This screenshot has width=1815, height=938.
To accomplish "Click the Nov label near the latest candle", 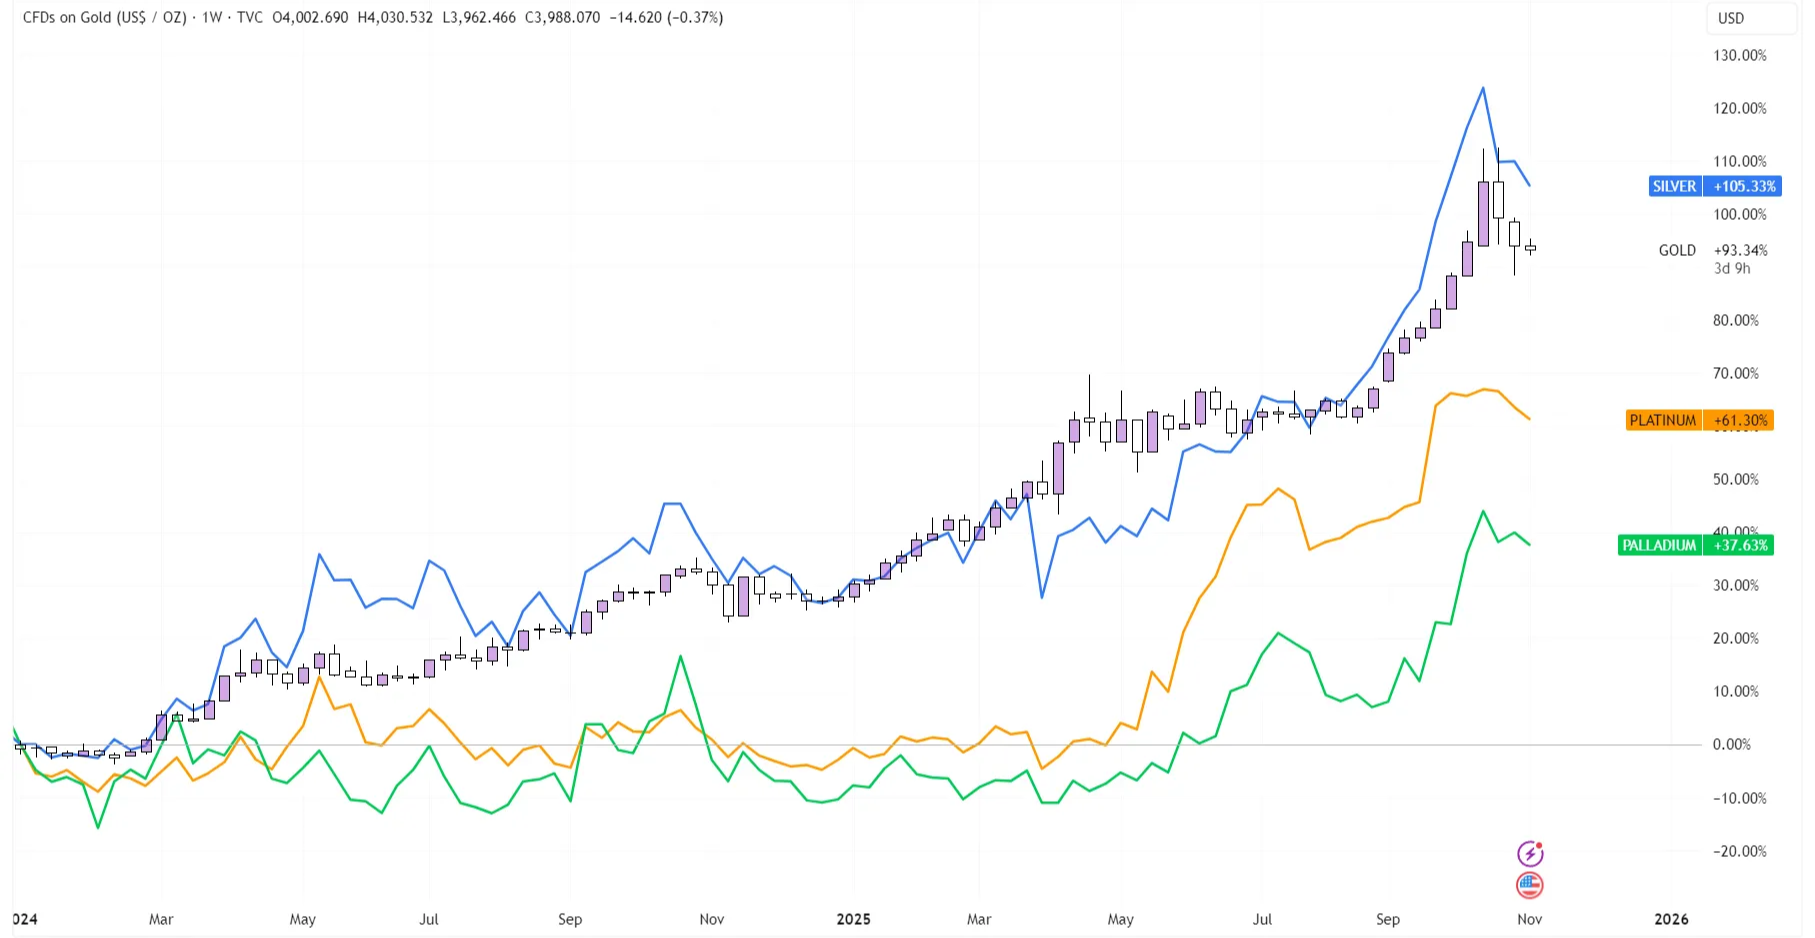I will (1529, 919).
